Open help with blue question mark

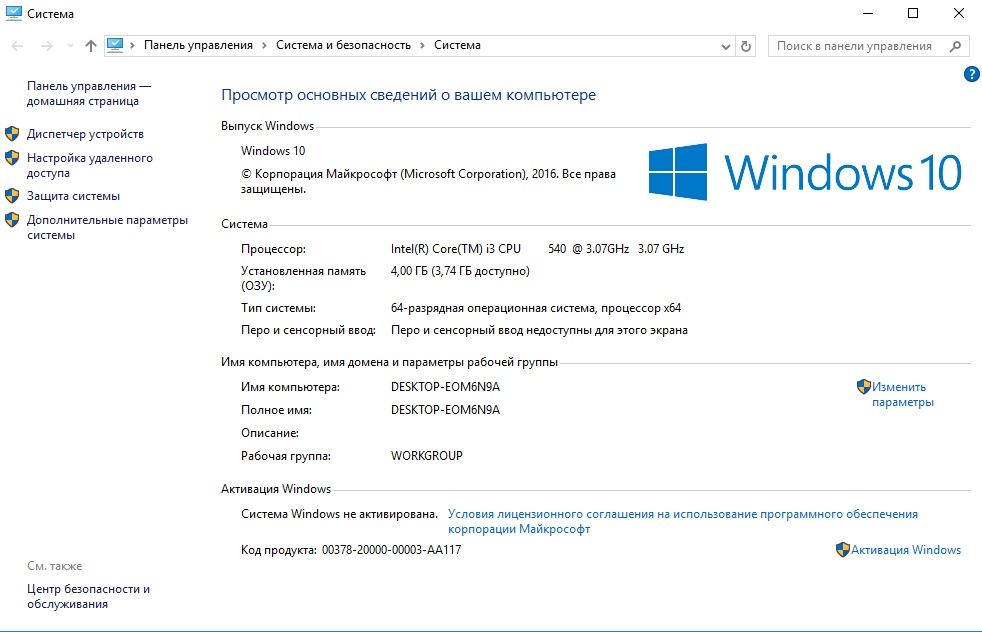tap(971, 74)
